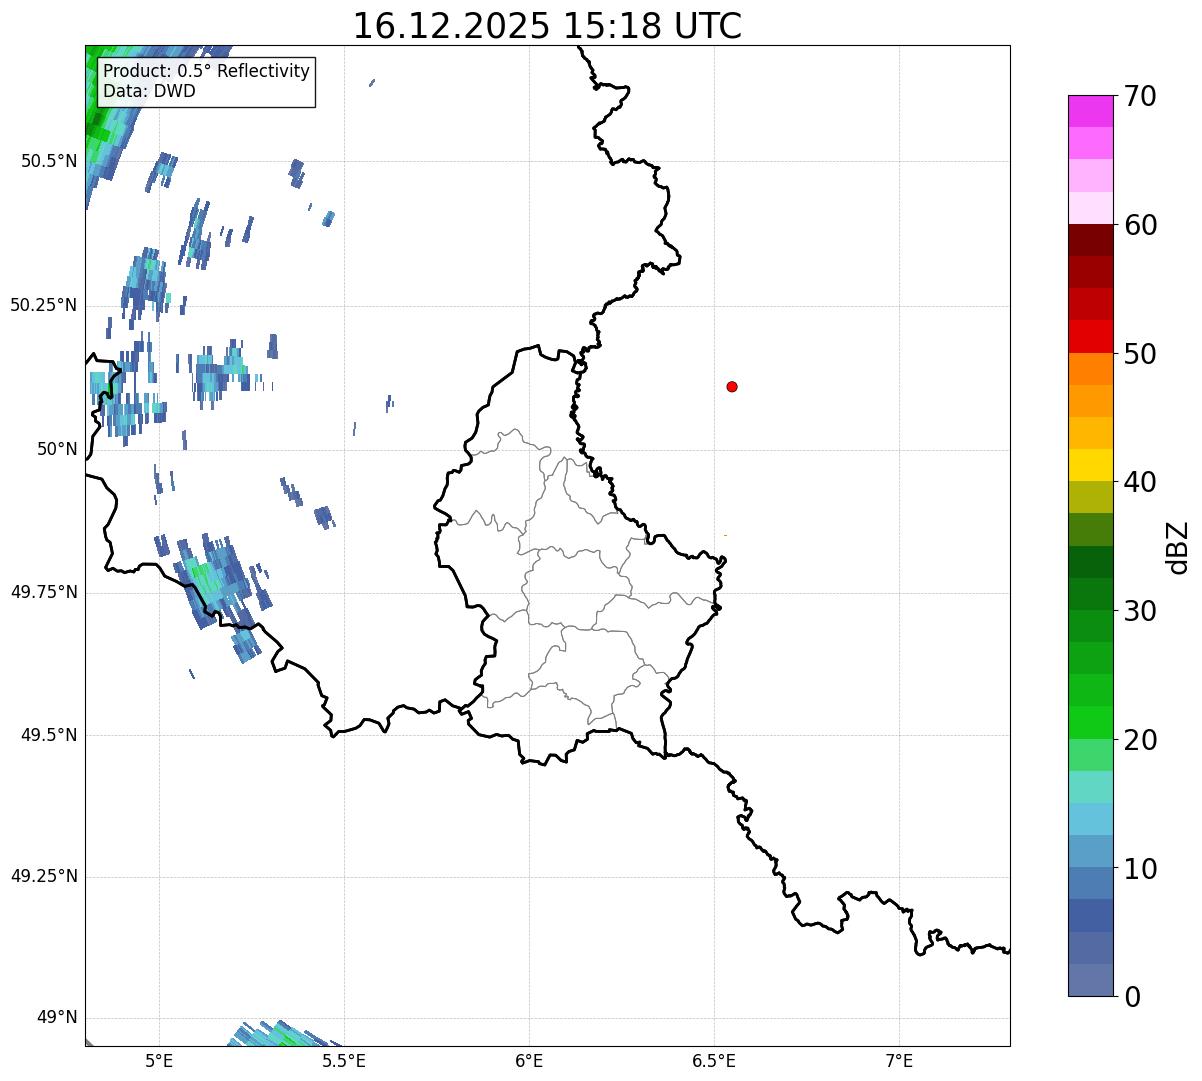
Task: Pick the dark maroon colorbar swatch below 60
Action: (x=1091, y=240)
